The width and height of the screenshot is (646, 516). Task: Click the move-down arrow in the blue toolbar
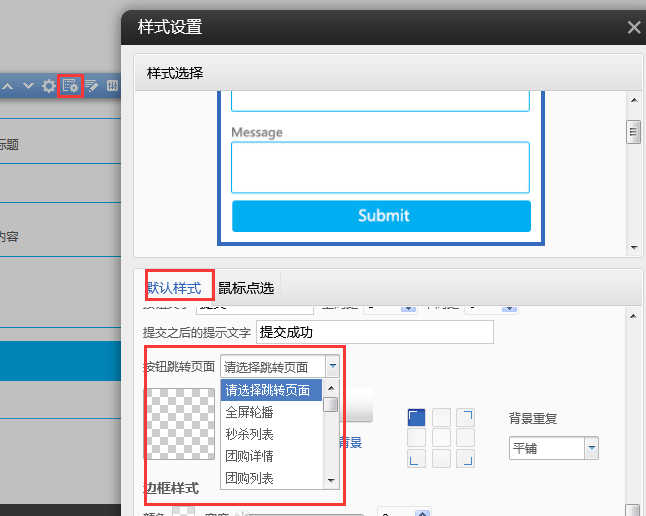pyautogui.click(x=28, y=87)
